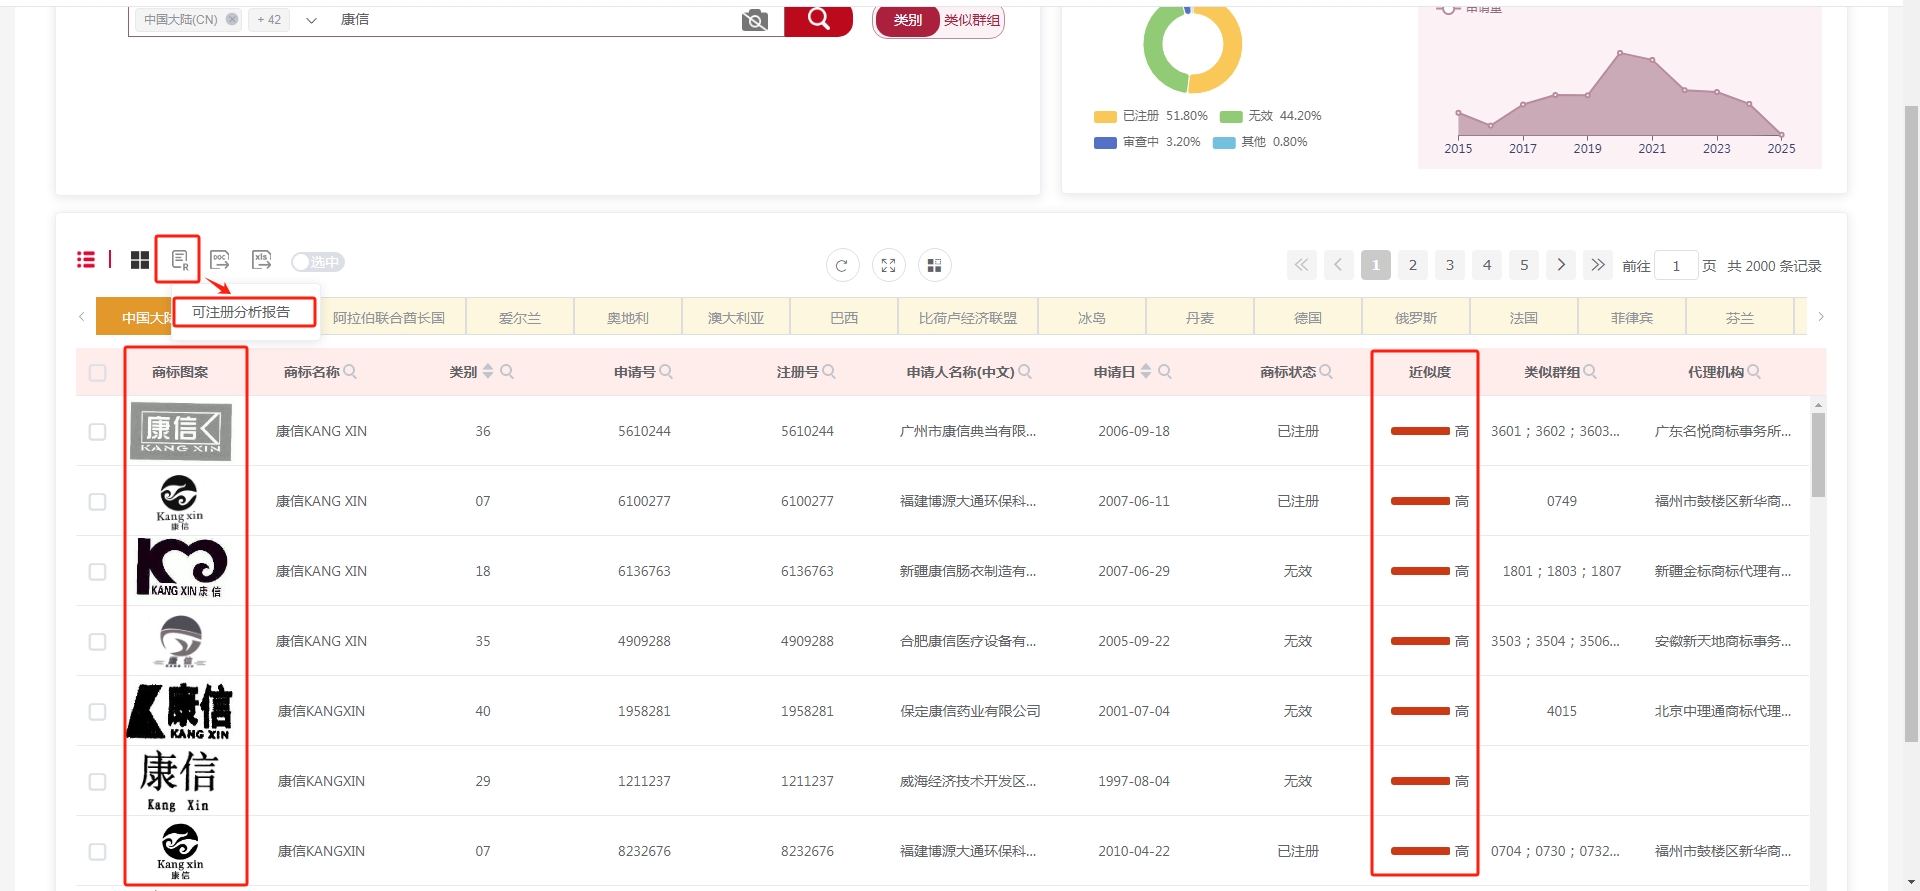Image resolution: width=1920 pixels, height=891 pixels.
Task: Toggle 审查中 legend blue swatch
Action: [1105, 142]
